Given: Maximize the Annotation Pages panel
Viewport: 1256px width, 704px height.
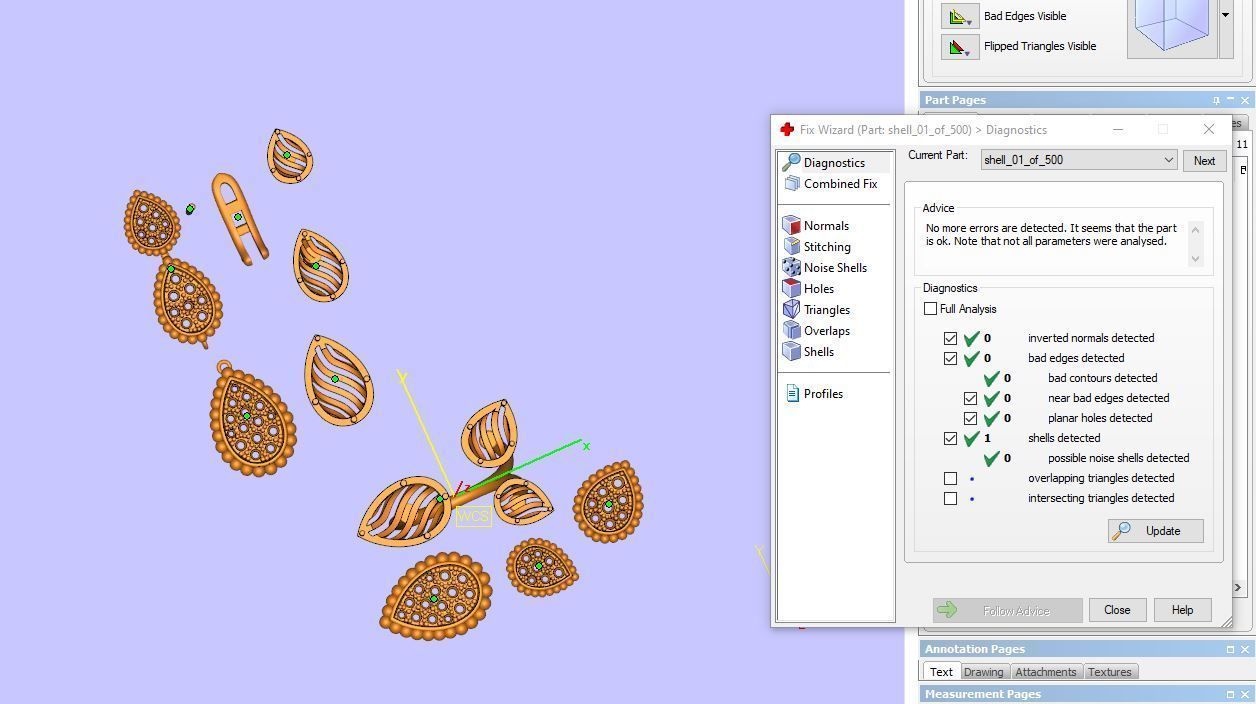Looking at the screenshot, I should coord(1231,649).
